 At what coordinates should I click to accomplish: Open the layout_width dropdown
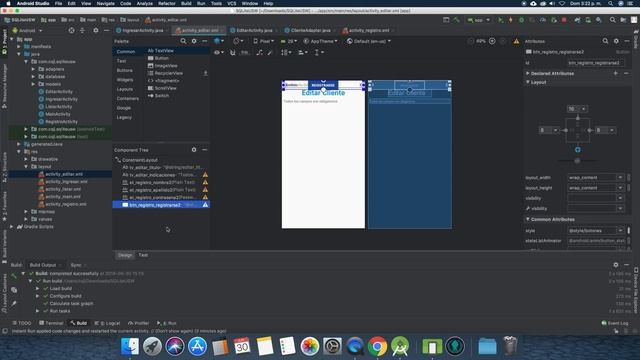coord(620,178)
